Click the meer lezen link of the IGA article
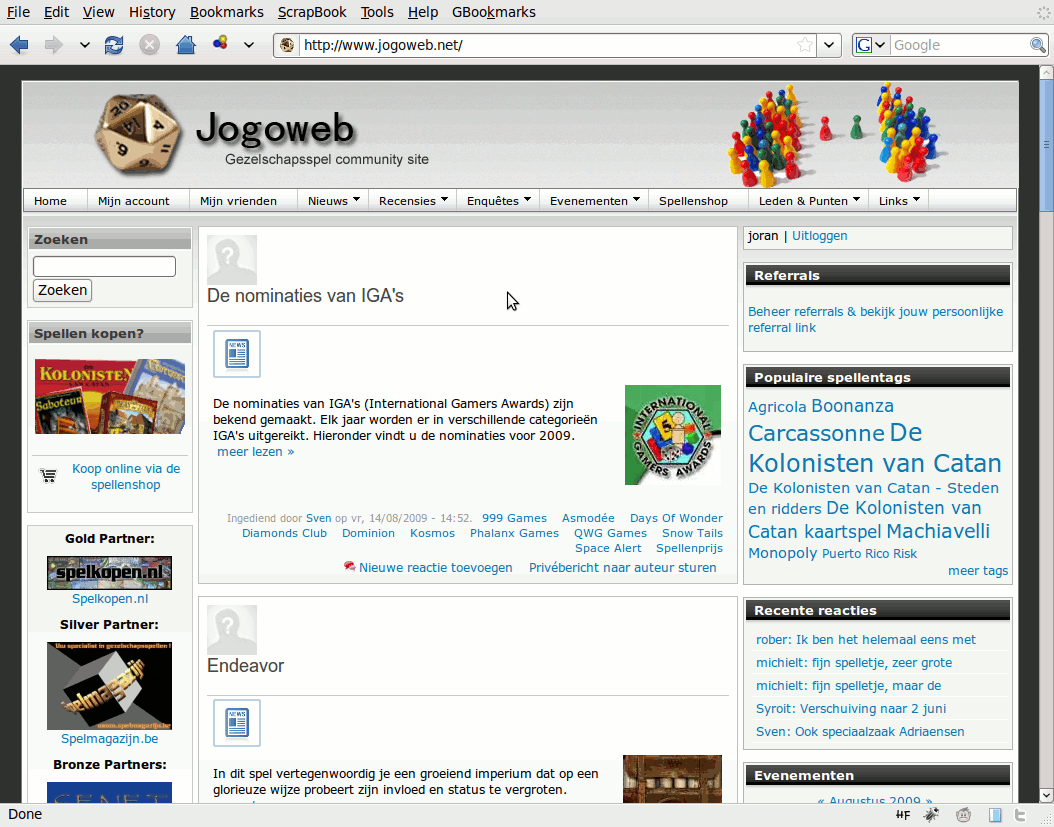The height and width of the screenshot is (827, 1054). (255, 452)
